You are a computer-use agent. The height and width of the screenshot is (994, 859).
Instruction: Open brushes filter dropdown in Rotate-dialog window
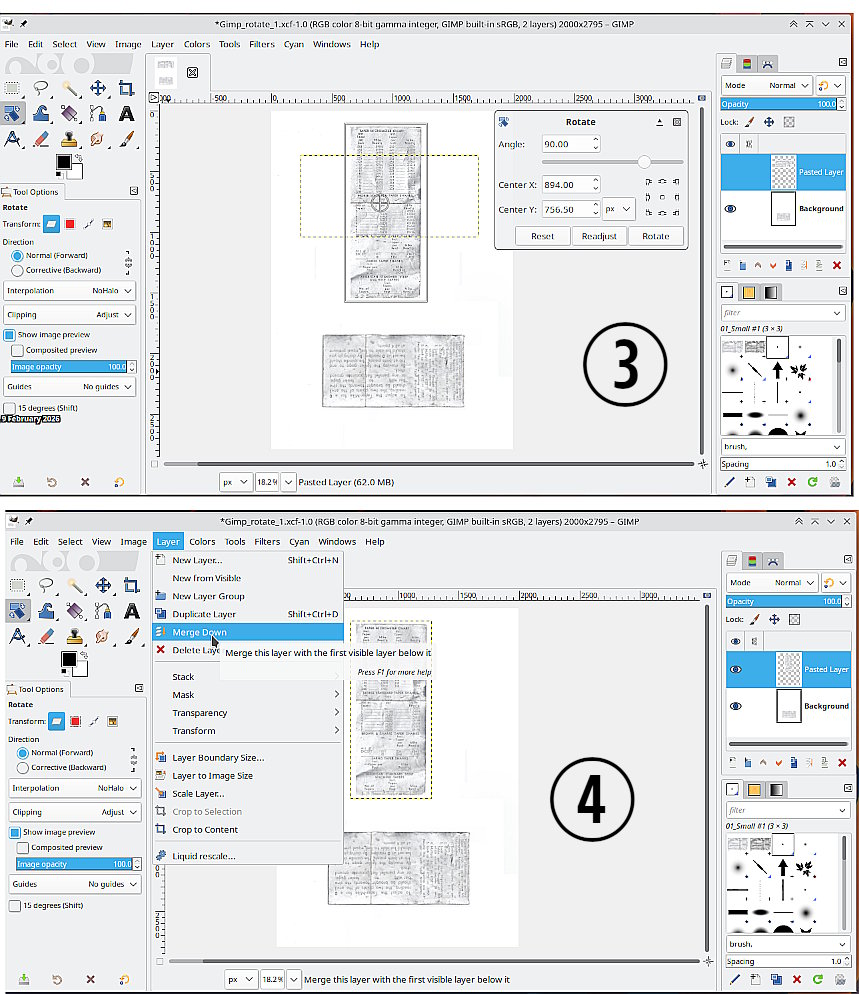(x=783, y=313)
